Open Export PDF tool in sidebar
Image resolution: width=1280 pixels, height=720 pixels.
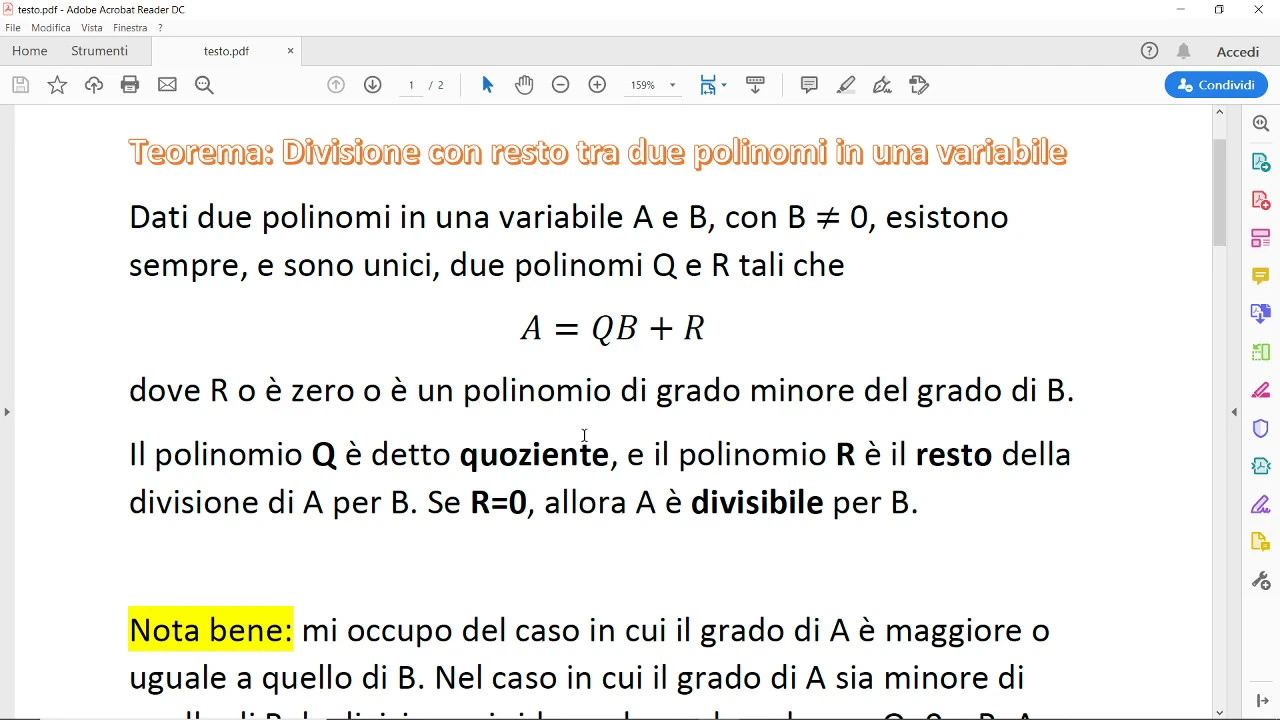[x=1261, y=162]
